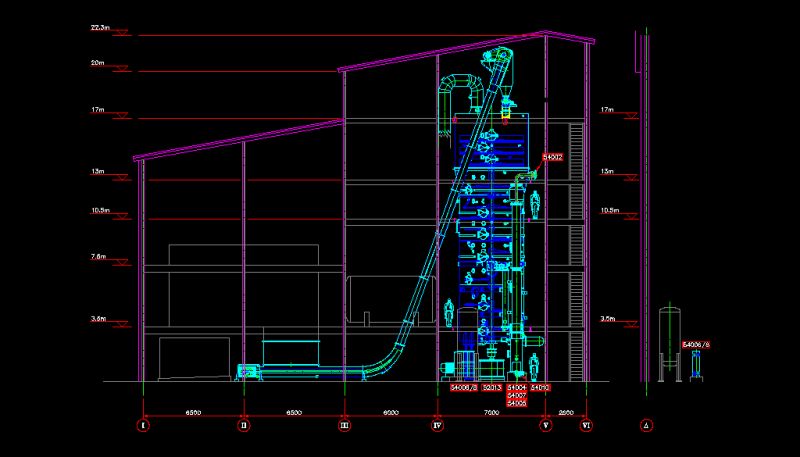The height and width of the screenshot is (457, 800).
Task: Click the equipment tag 54004
Action: pos(517,387)
